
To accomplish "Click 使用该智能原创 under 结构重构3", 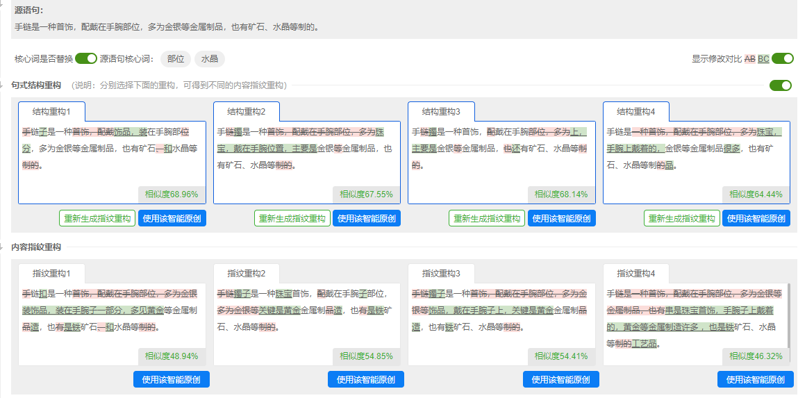I will pos(562,218).
